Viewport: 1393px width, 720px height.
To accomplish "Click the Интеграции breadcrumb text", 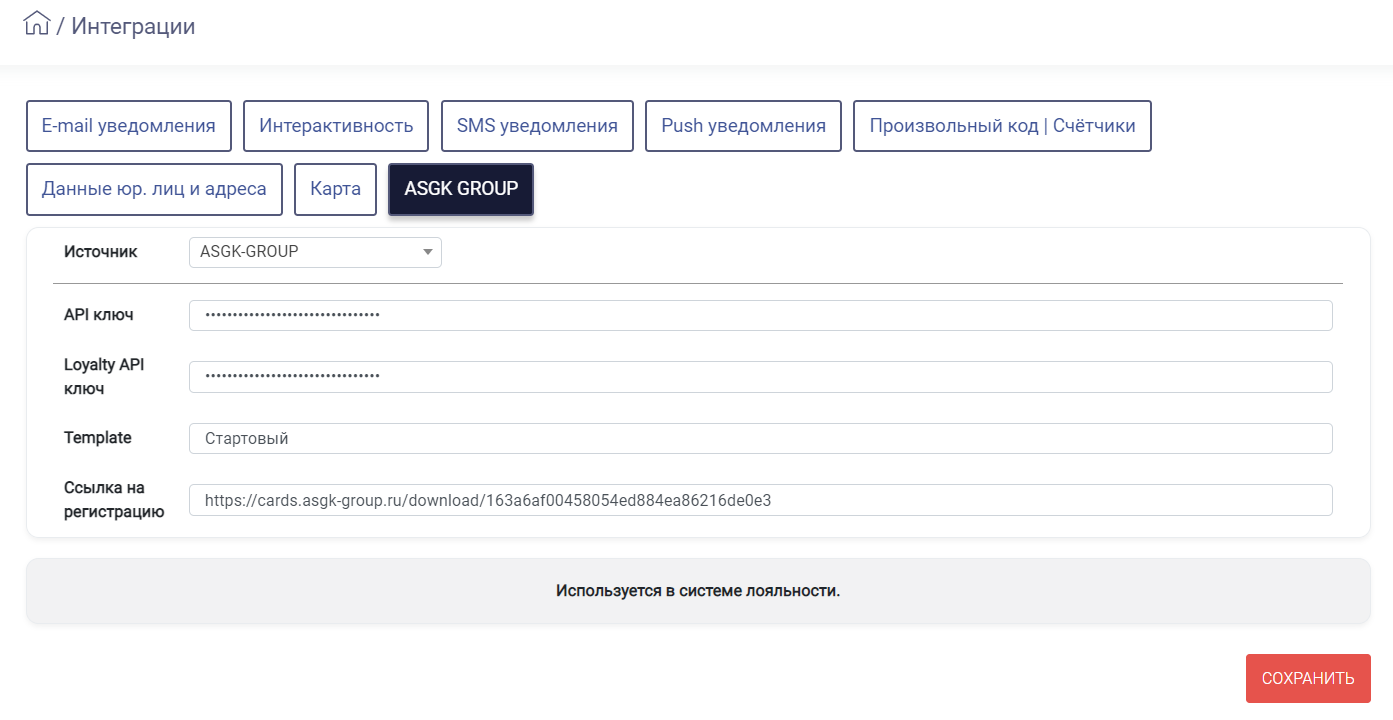I will [x=133, y=26].
